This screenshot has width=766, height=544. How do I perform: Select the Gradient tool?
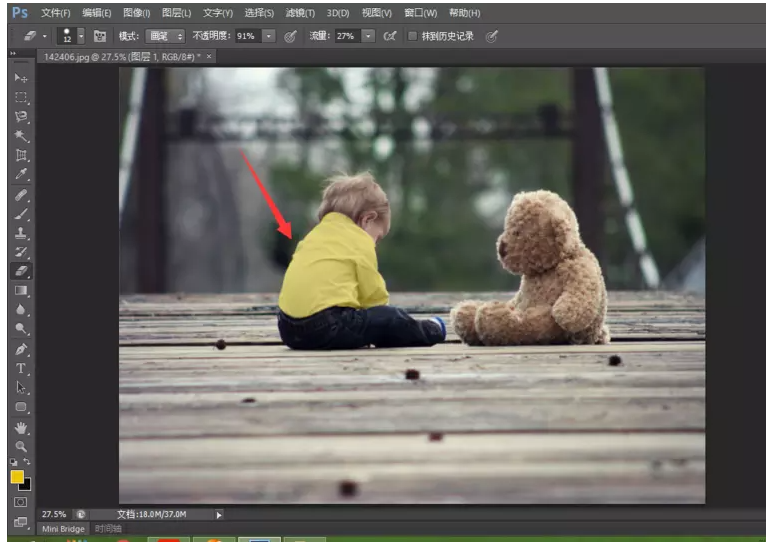(21, 291)
